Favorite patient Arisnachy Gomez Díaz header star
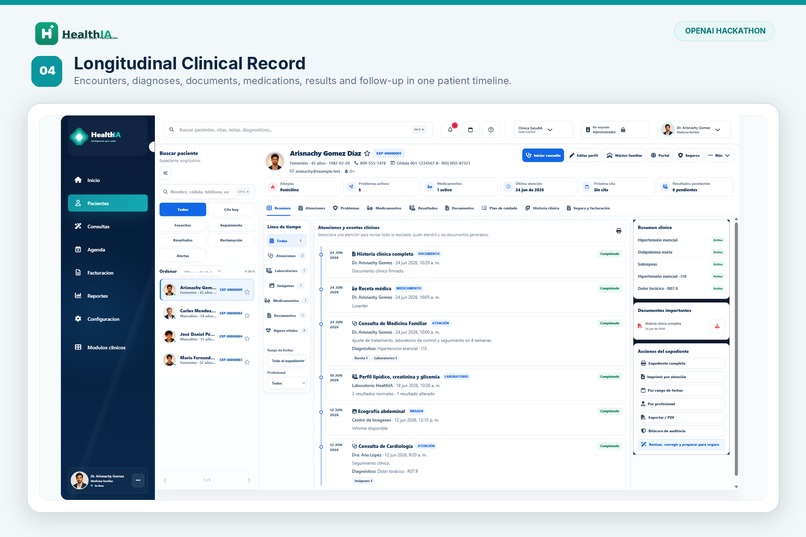The width and height of the screenshot is (806, 537). [x=367, y=153]
